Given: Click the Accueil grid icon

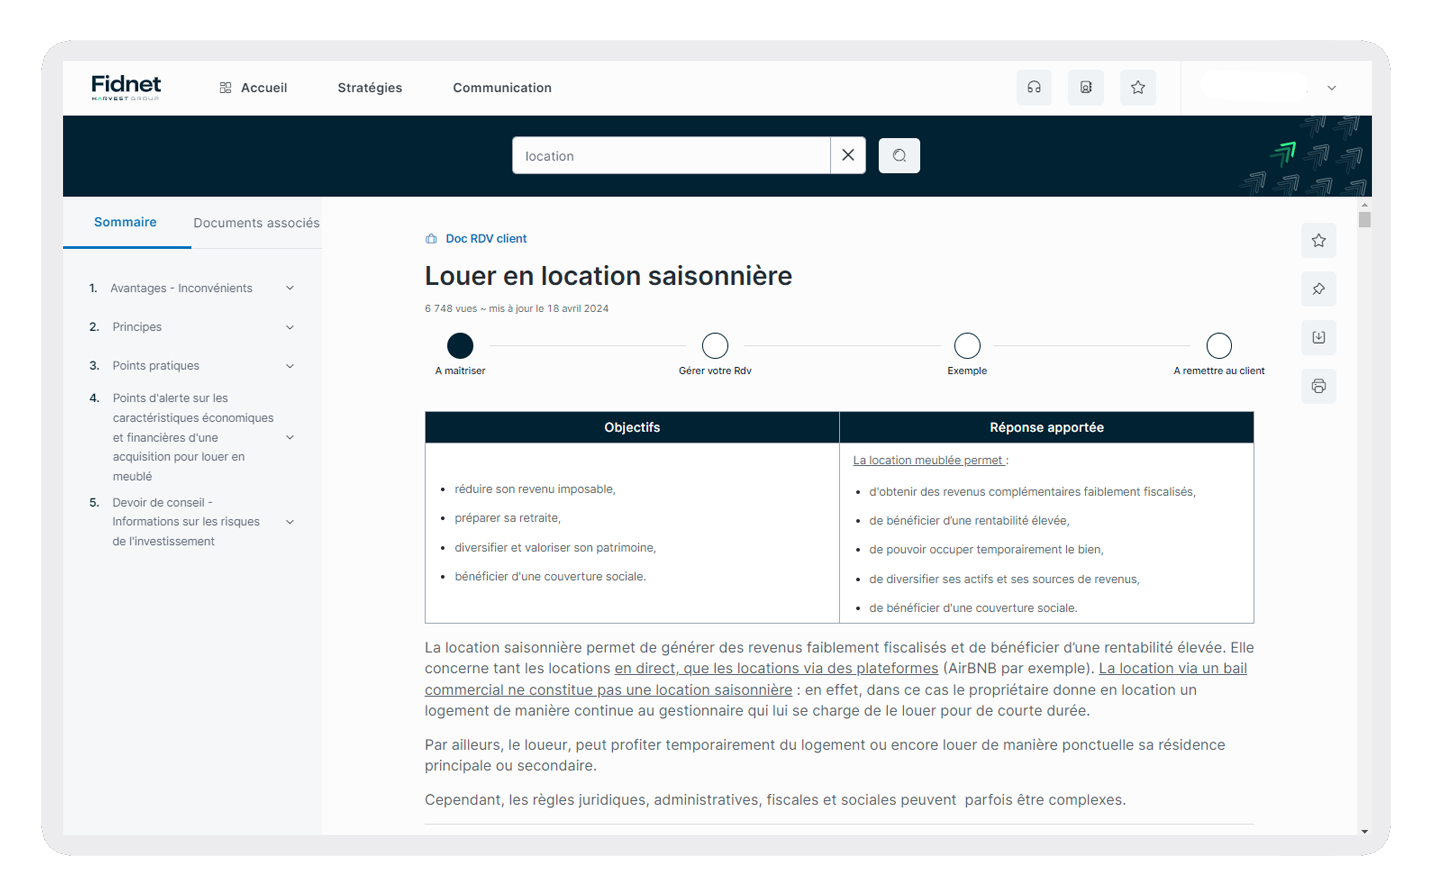Looking at the screenshot, I should point(225,88).
